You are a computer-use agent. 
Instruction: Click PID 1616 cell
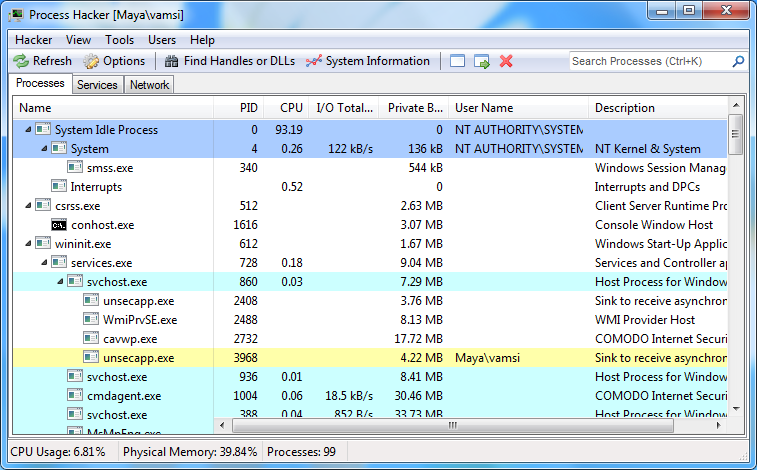[245, 225]
